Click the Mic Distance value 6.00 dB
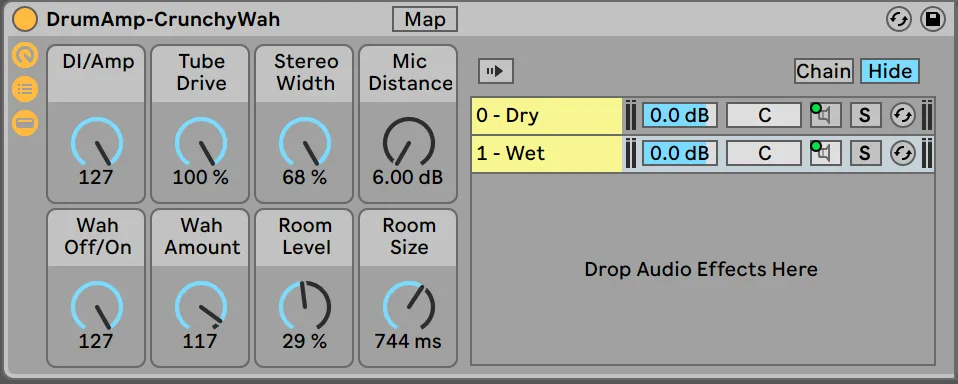Screen dimensions: 958x384 (x=408, y=178)
